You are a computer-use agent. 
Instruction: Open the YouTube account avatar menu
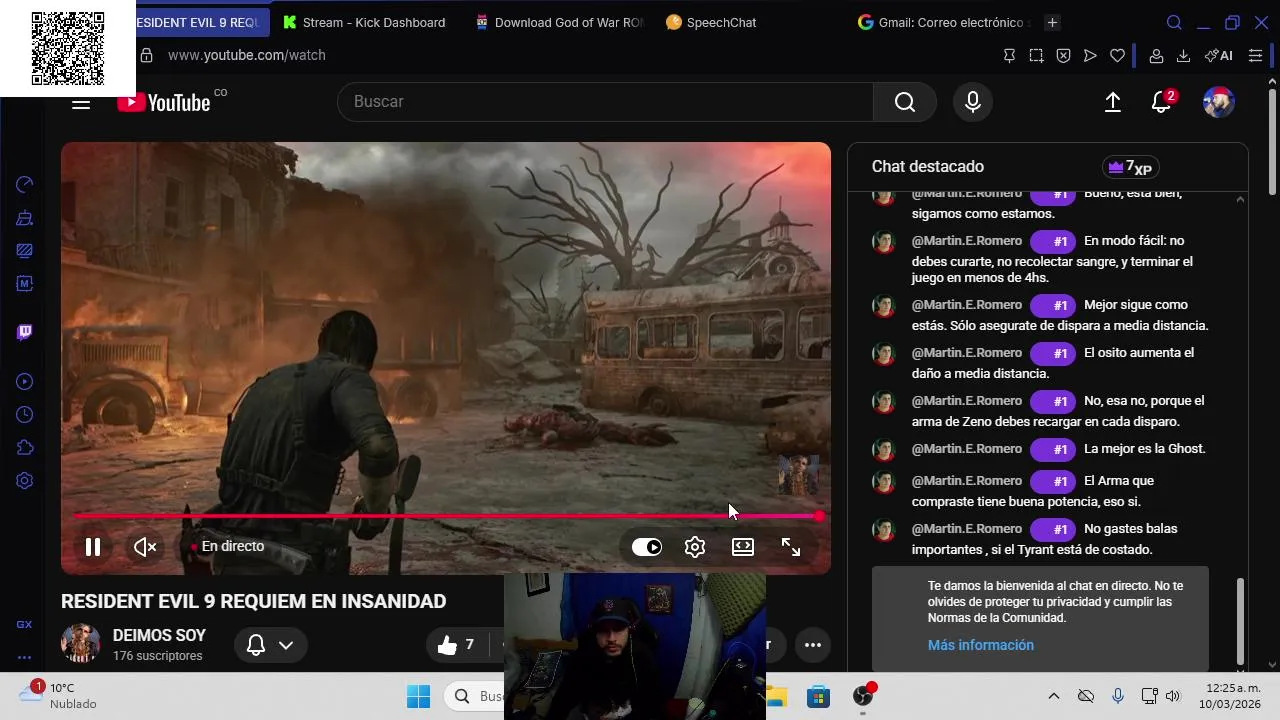tap(1219, 102)
